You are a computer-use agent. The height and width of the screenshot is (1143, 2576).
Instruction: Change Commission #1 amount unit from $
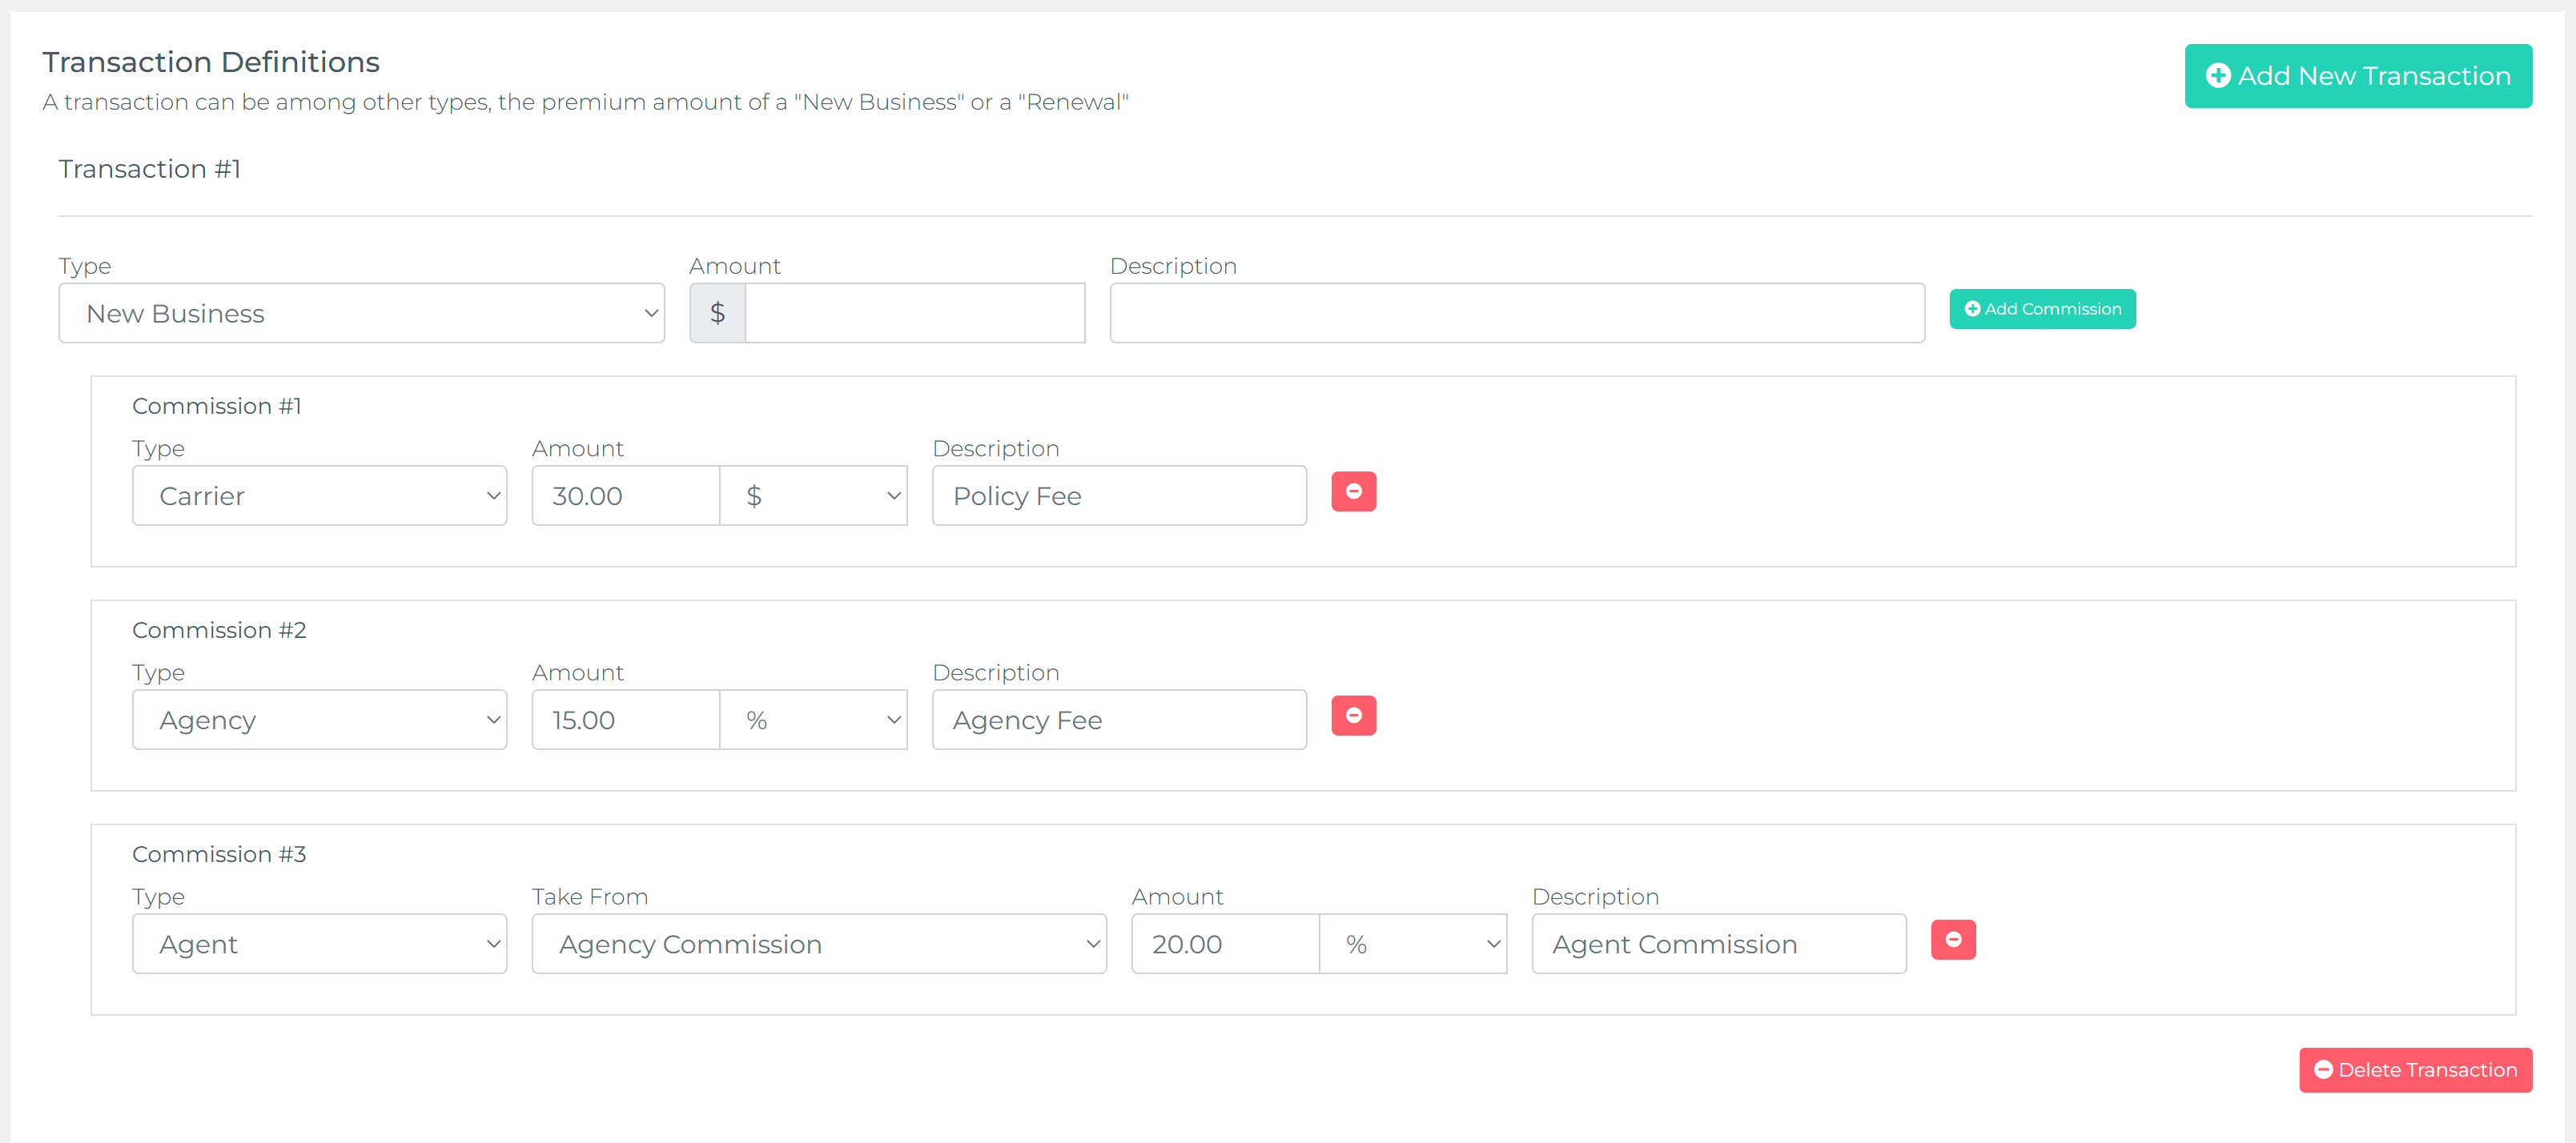[x=813, y=495]
